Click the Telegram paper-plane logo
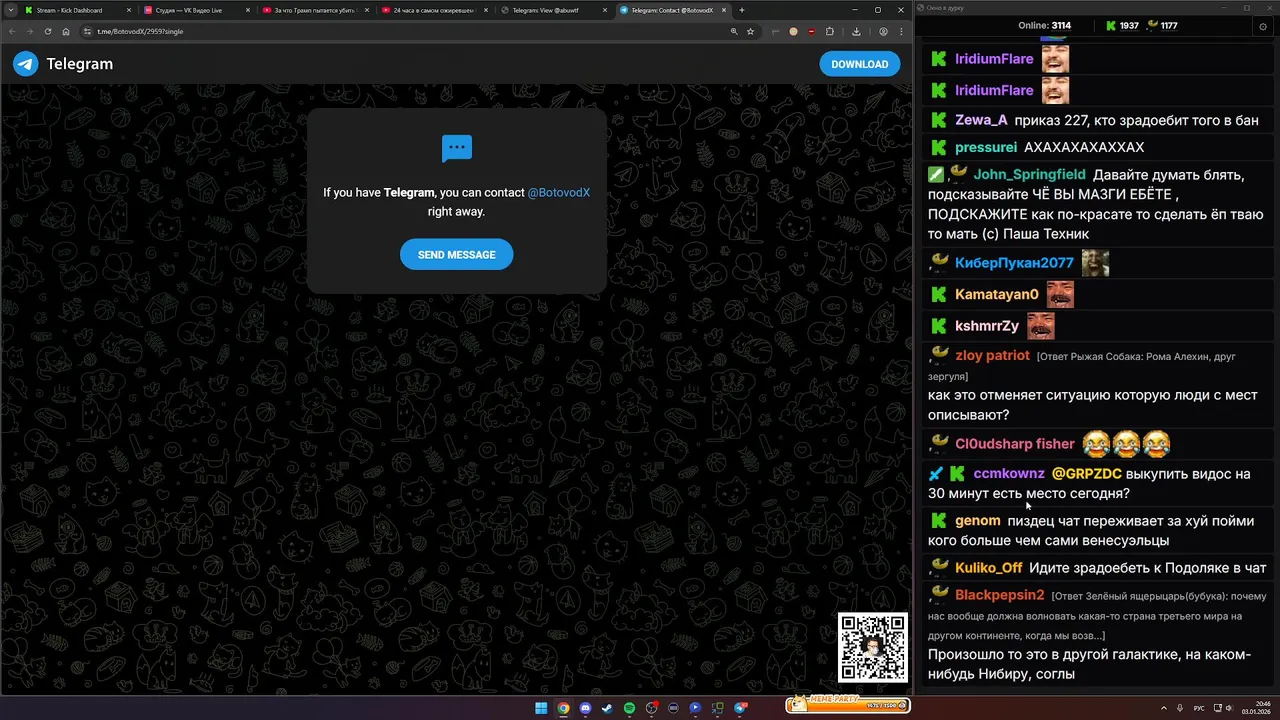The image size is (1280, 720). 25,64
